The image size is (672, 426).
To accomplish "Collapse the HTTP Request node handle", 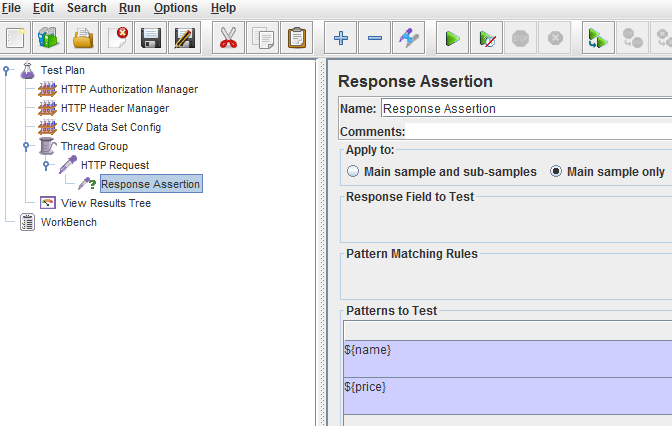I will click(x=47, y=165).
